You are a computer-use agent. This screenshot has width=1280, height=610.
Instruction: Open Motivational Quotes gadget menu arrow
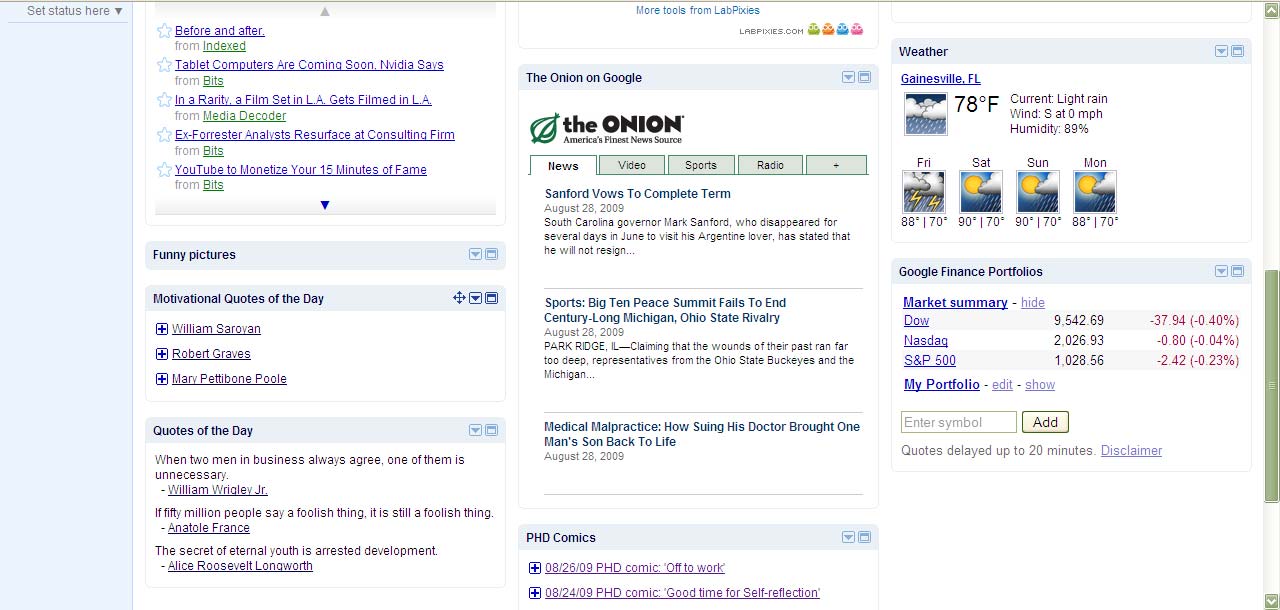(x=476, y=298)
